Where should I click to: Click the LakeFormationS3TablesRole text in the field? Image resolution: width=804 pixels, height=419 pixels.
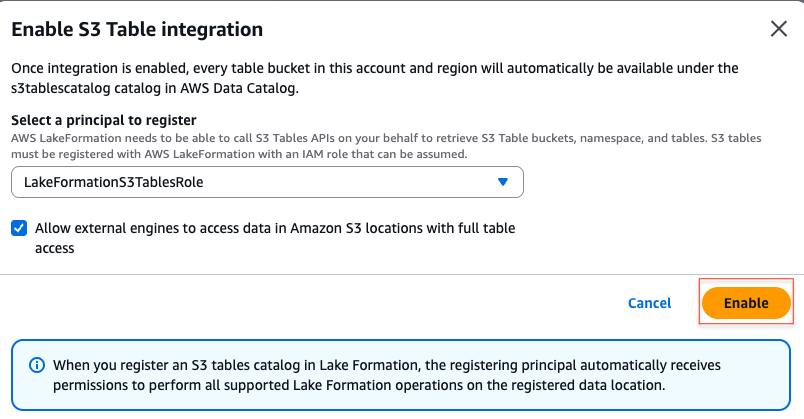click(113, 182)
